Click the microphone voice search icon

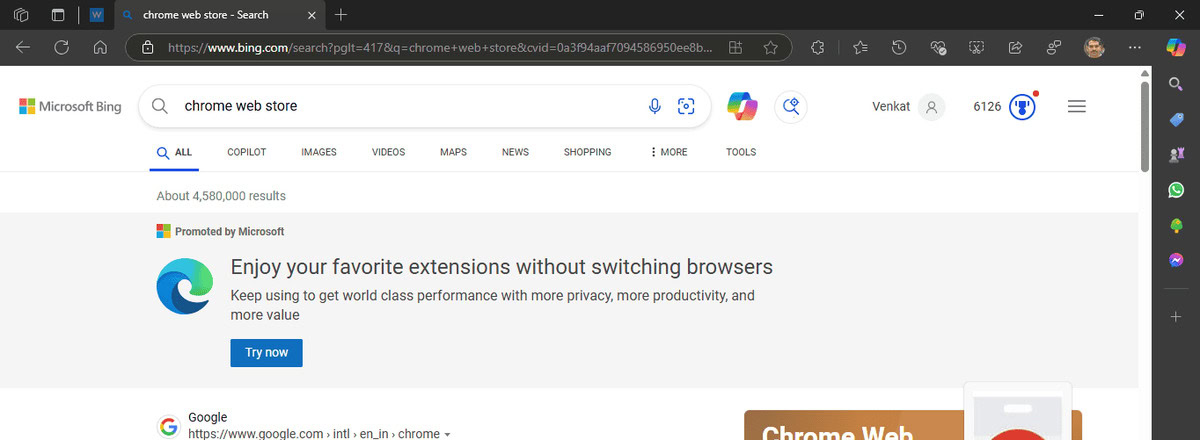[x=655, y=106]
